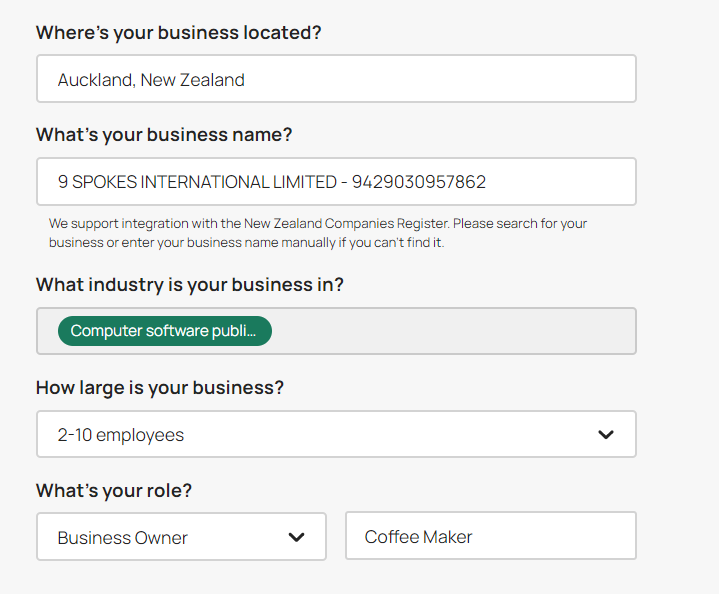Click the chevron on the business size dropdown

(x=604, y=435)
